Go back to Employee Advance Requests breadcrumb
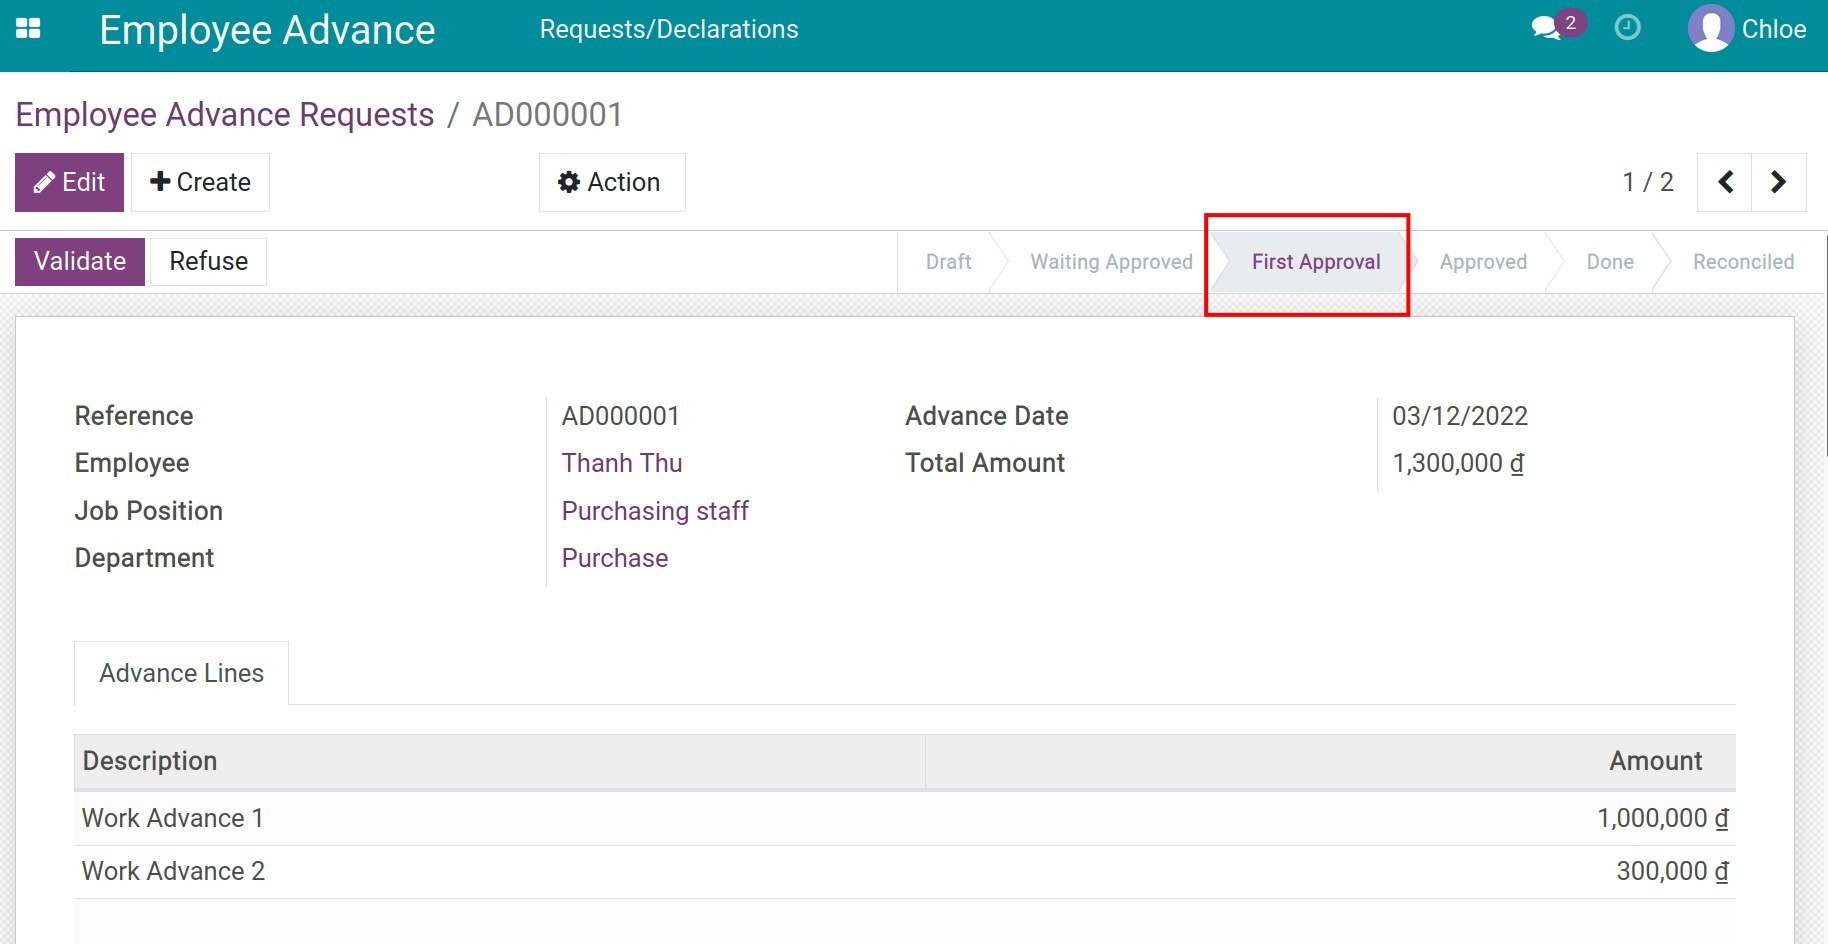Screen dimensions: 1828x944 pyautogui.click(x=225, y=115)
